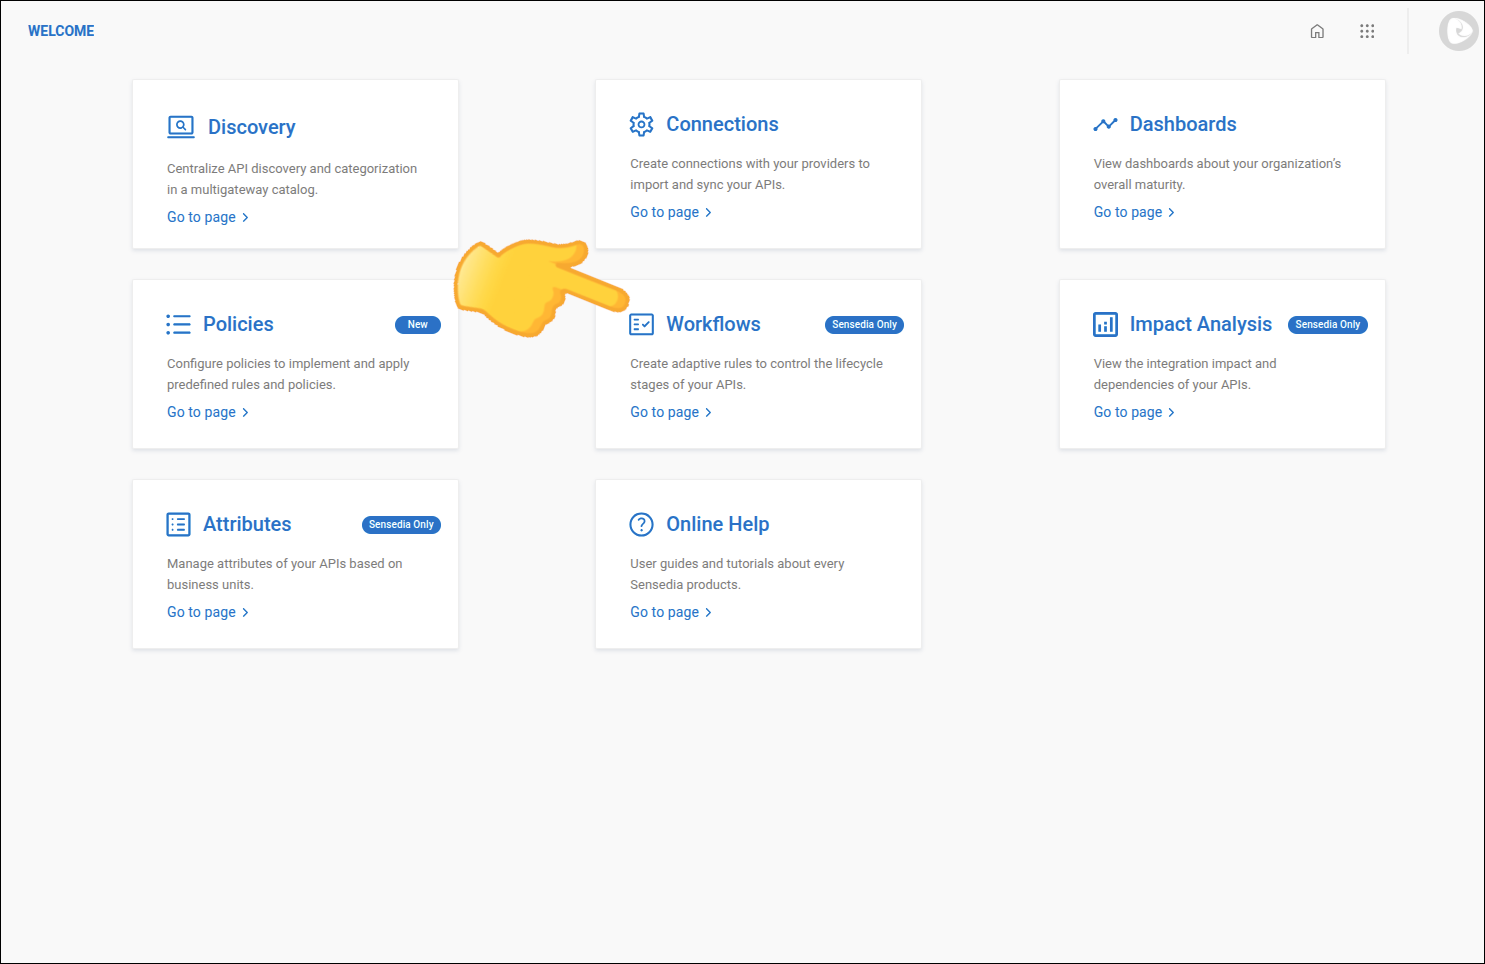Viewport: 1485px width, 964px height.
Task: Click the Discovery magnifier icon
Action: coord(180,126)
